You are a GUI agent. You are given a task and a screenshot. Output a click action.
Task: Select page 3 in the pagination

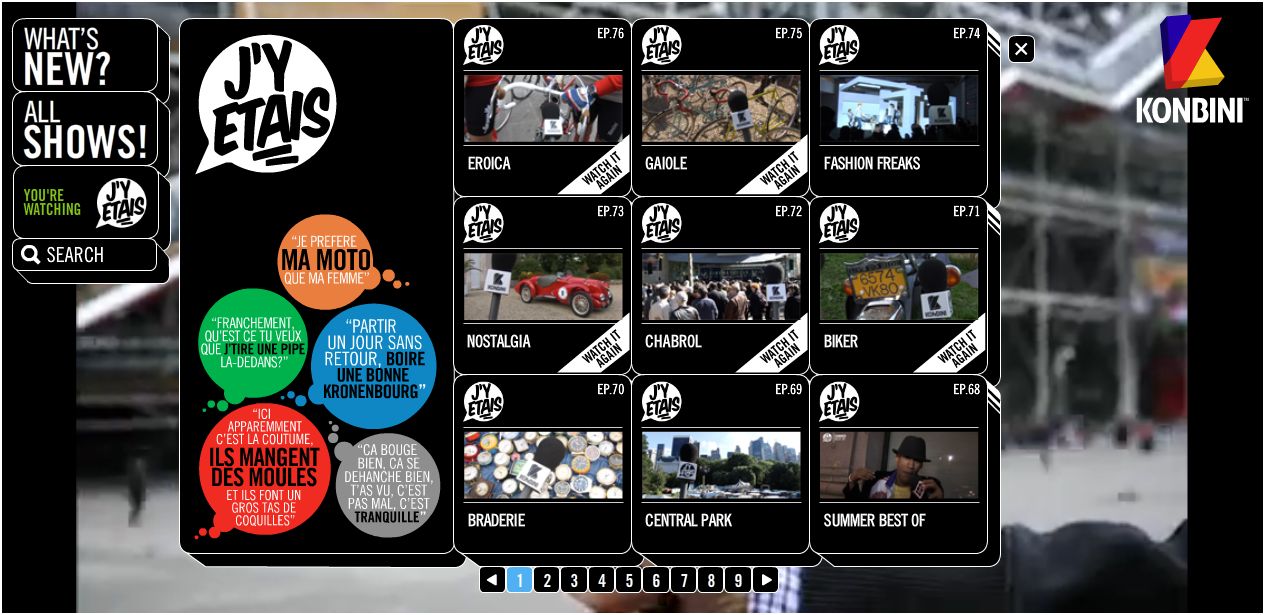click(x=574, y=580)
